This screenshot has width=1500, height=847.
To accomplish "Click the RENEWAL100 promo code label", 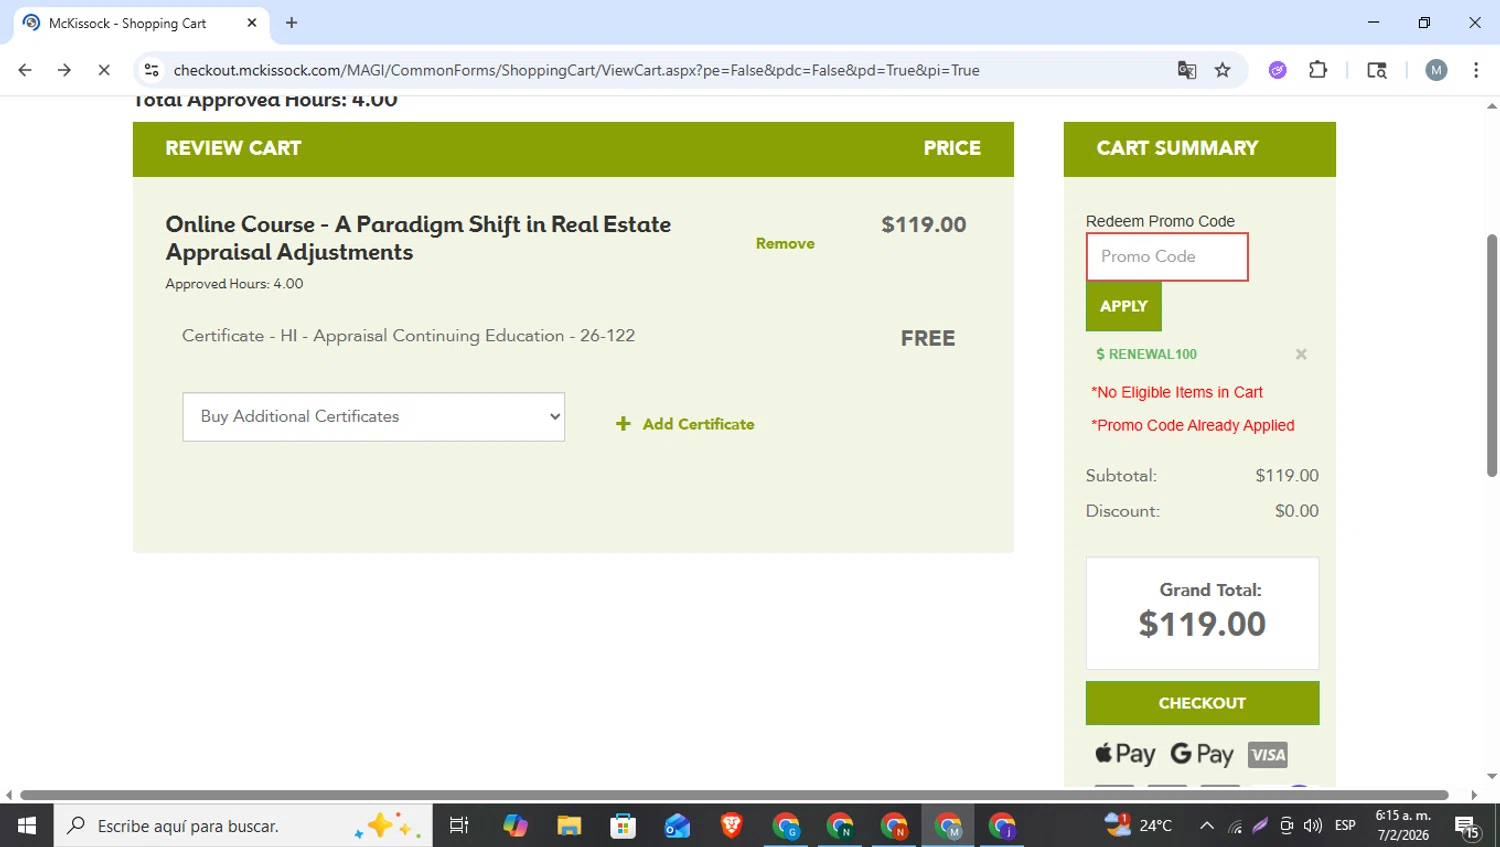I will 1146,354.
